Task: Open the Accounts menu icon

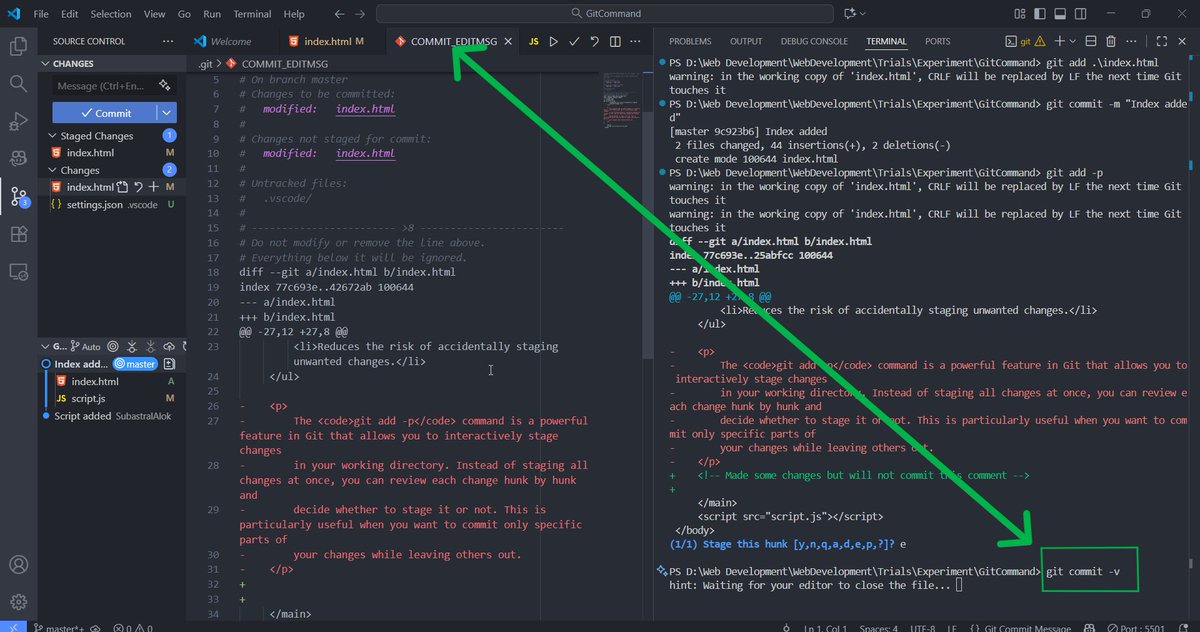Action: [17, 564]
